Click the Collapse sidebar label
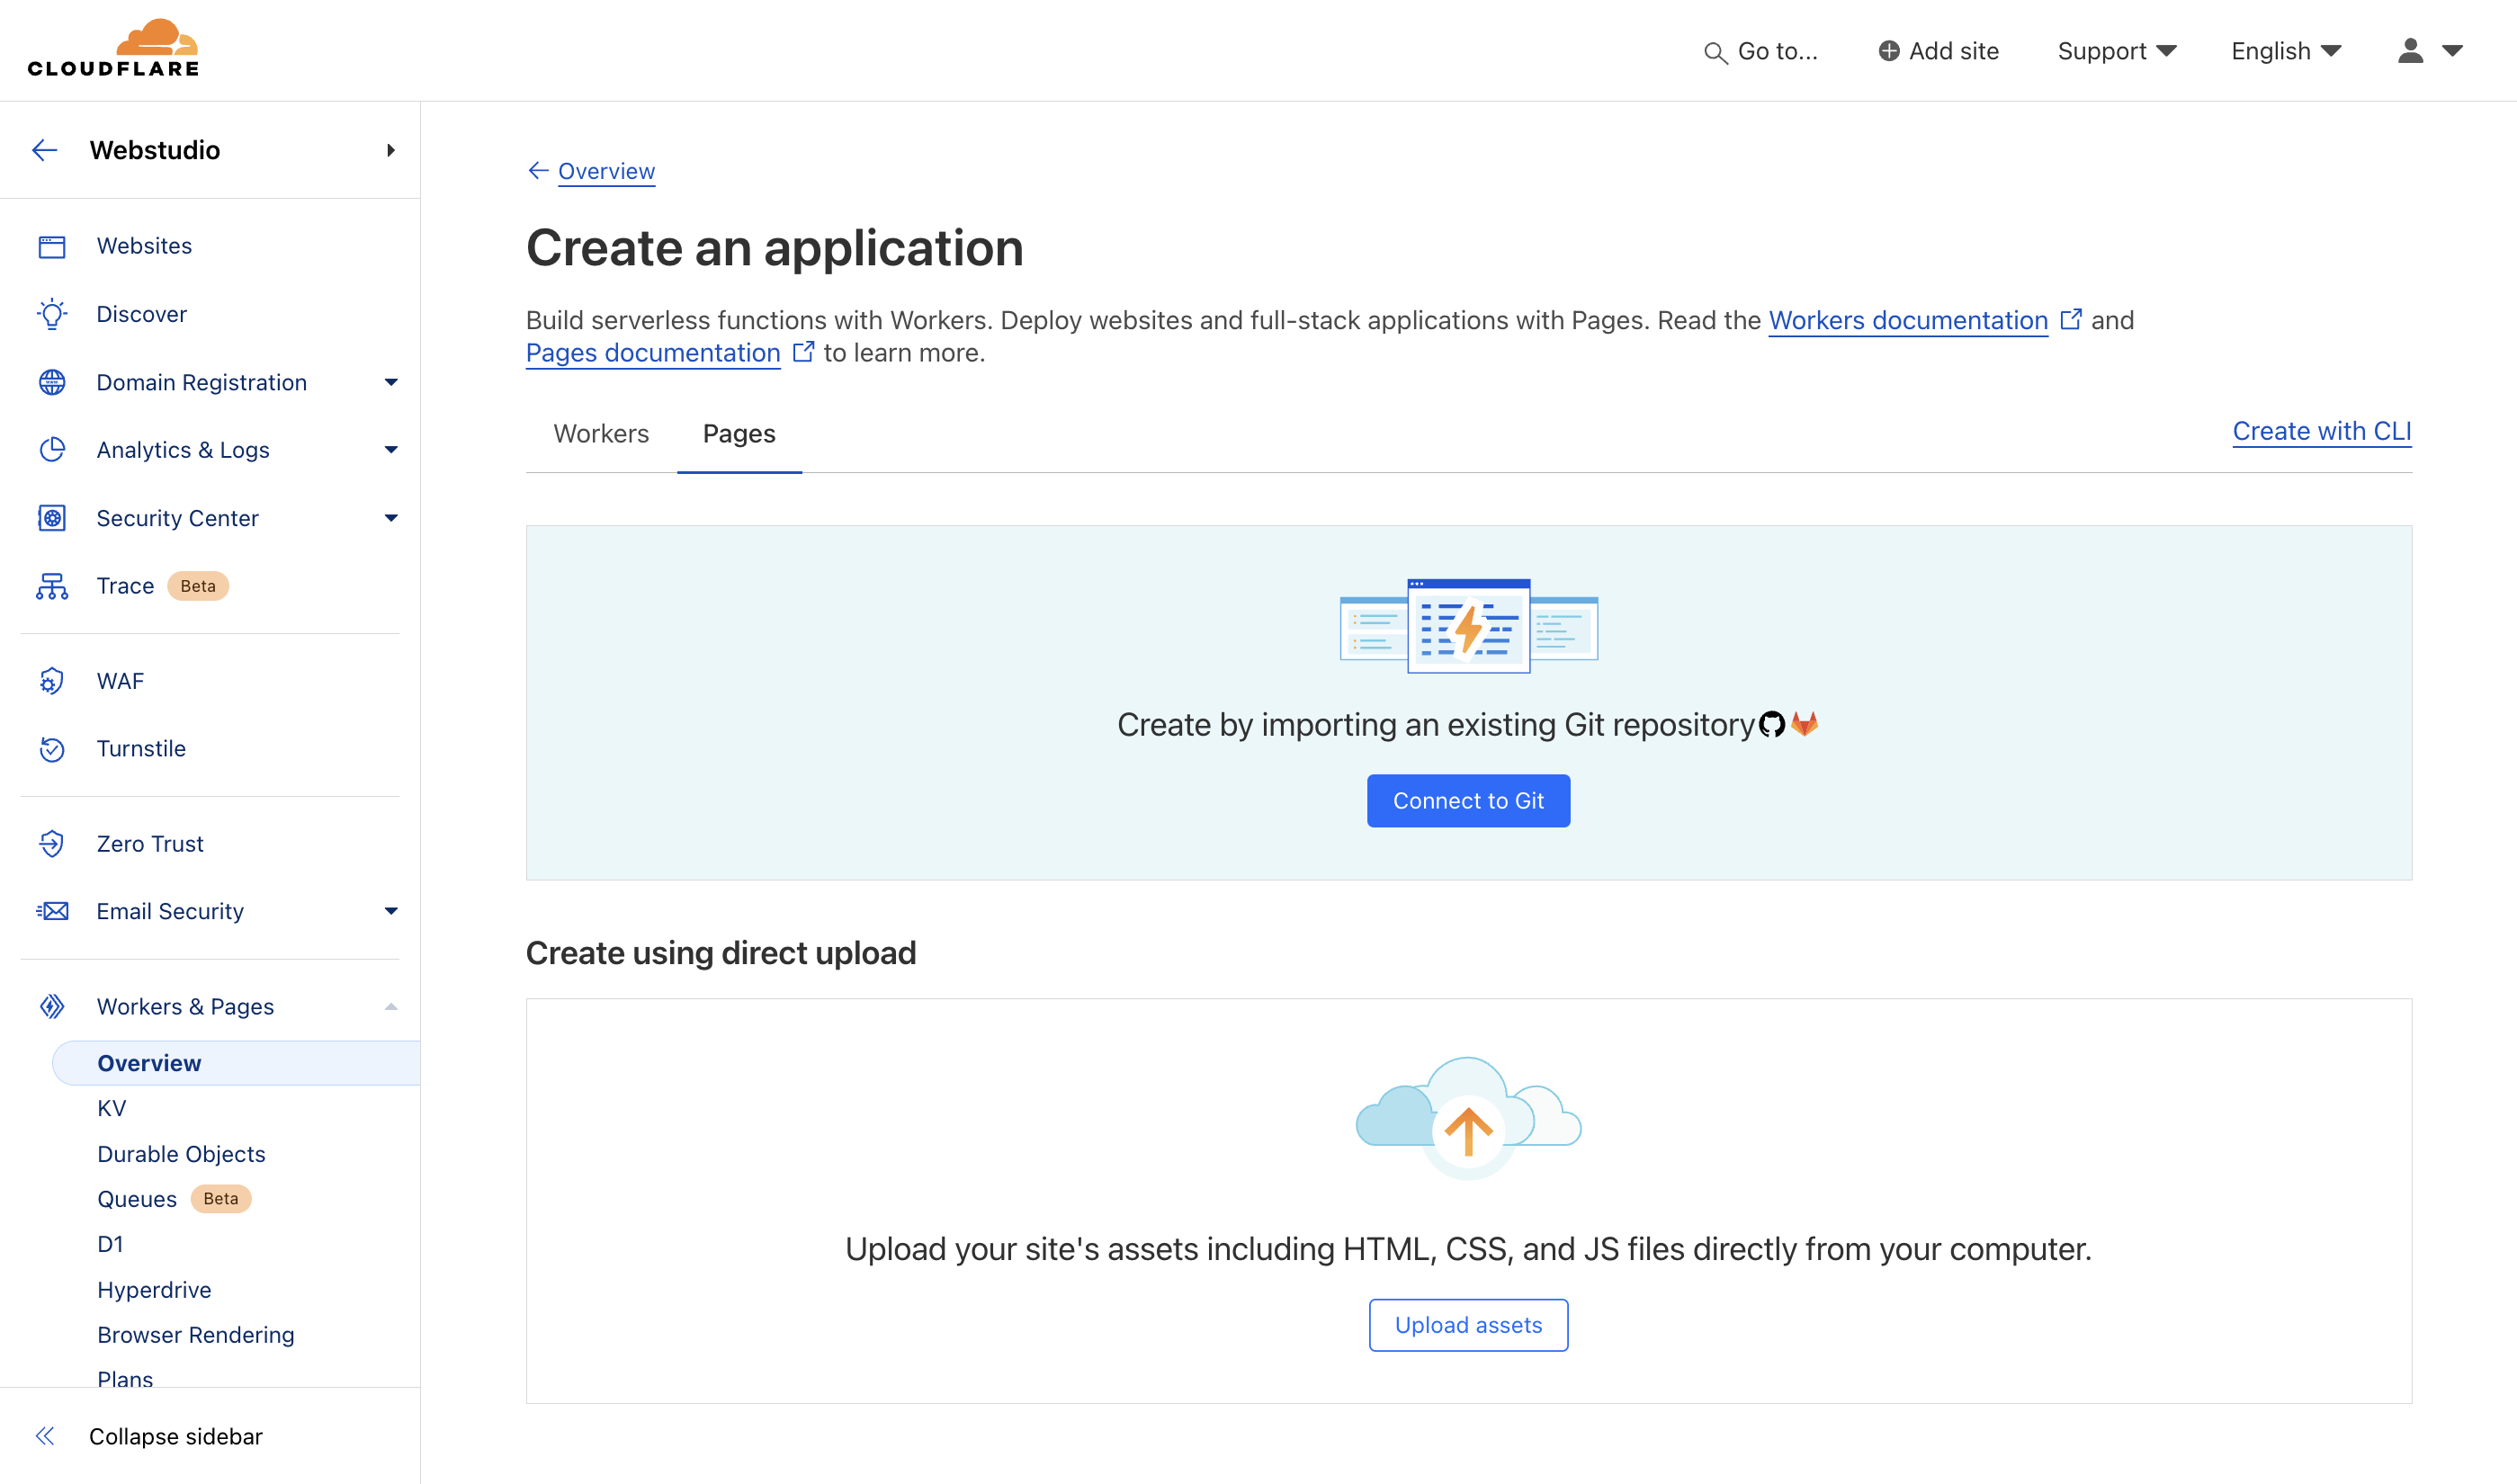Viewport: 2517px width, 1484px height. 176,1436
